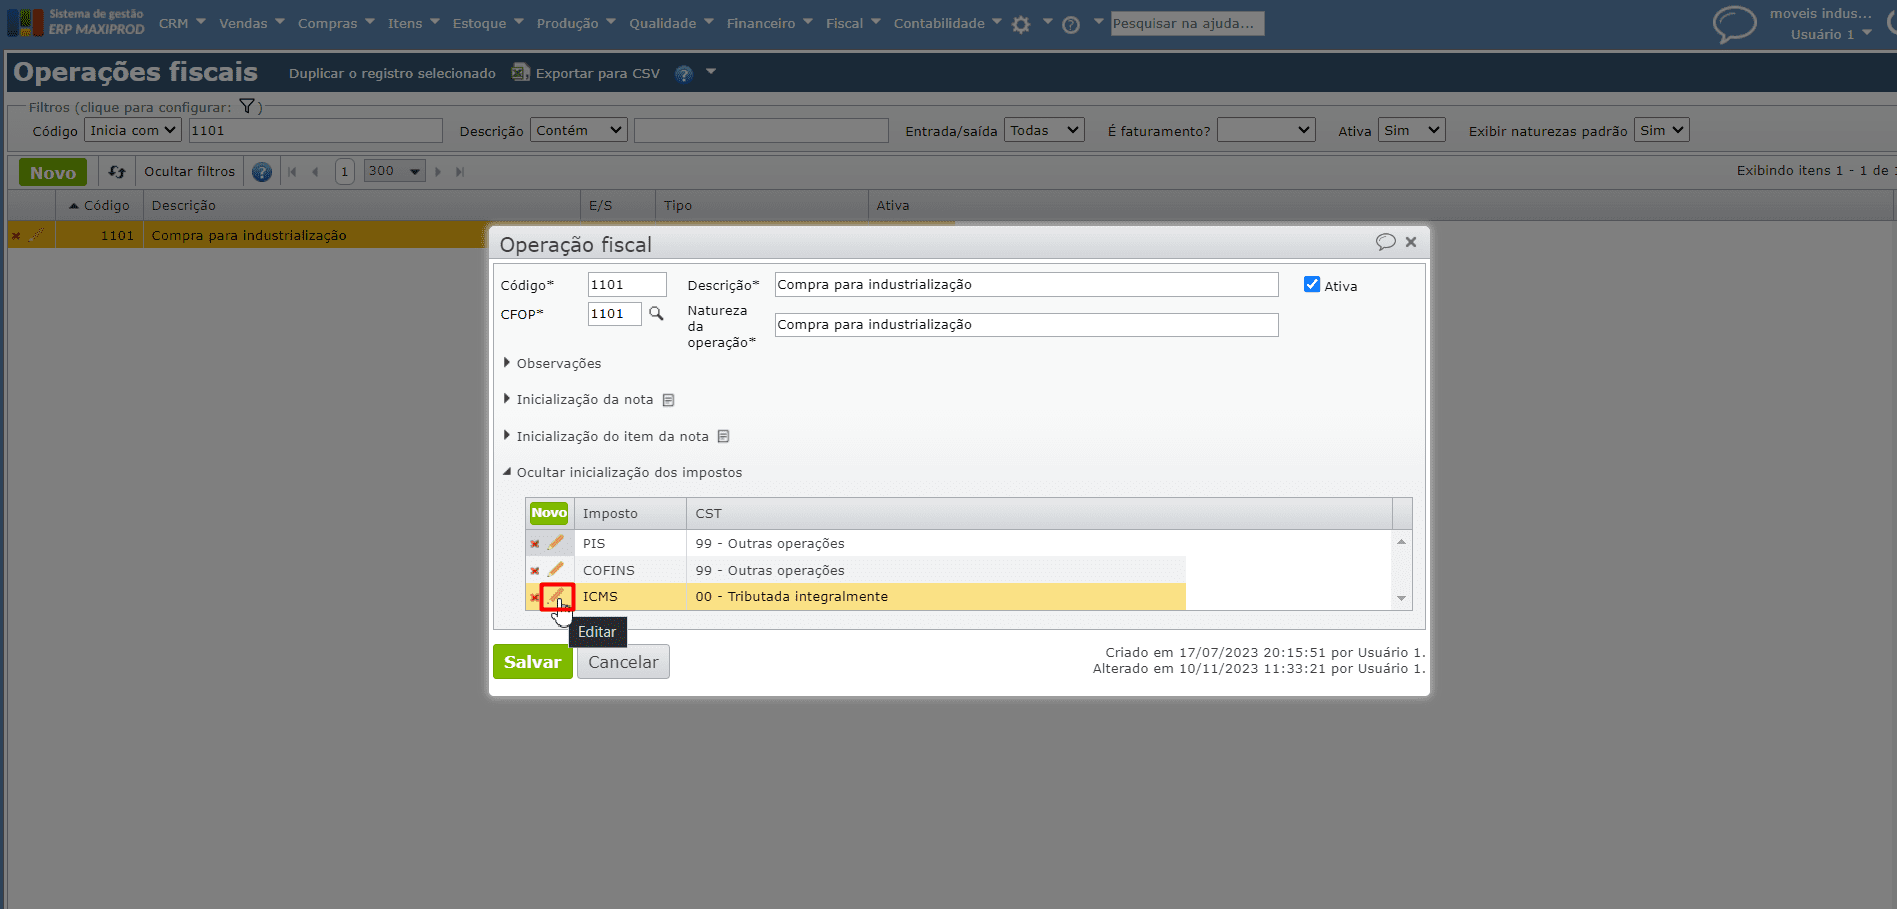This screenshot has width=1897, height=909.
Task: Focus the CFOP input field
Action: click(615, 314)
